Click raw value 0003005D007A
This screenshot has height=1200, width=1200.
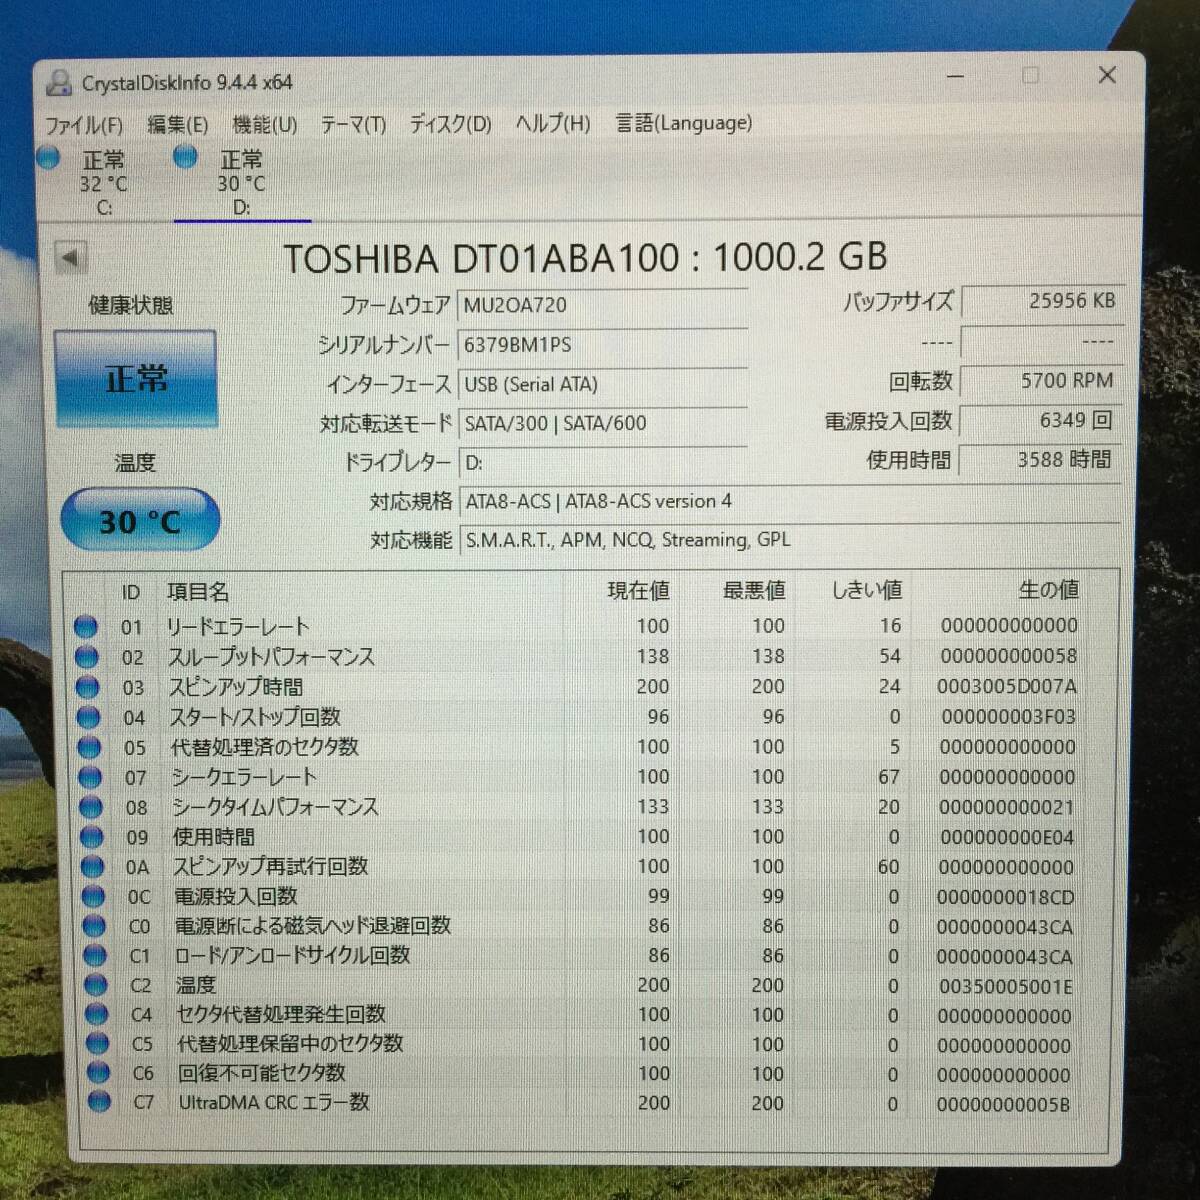point(1007,687)
